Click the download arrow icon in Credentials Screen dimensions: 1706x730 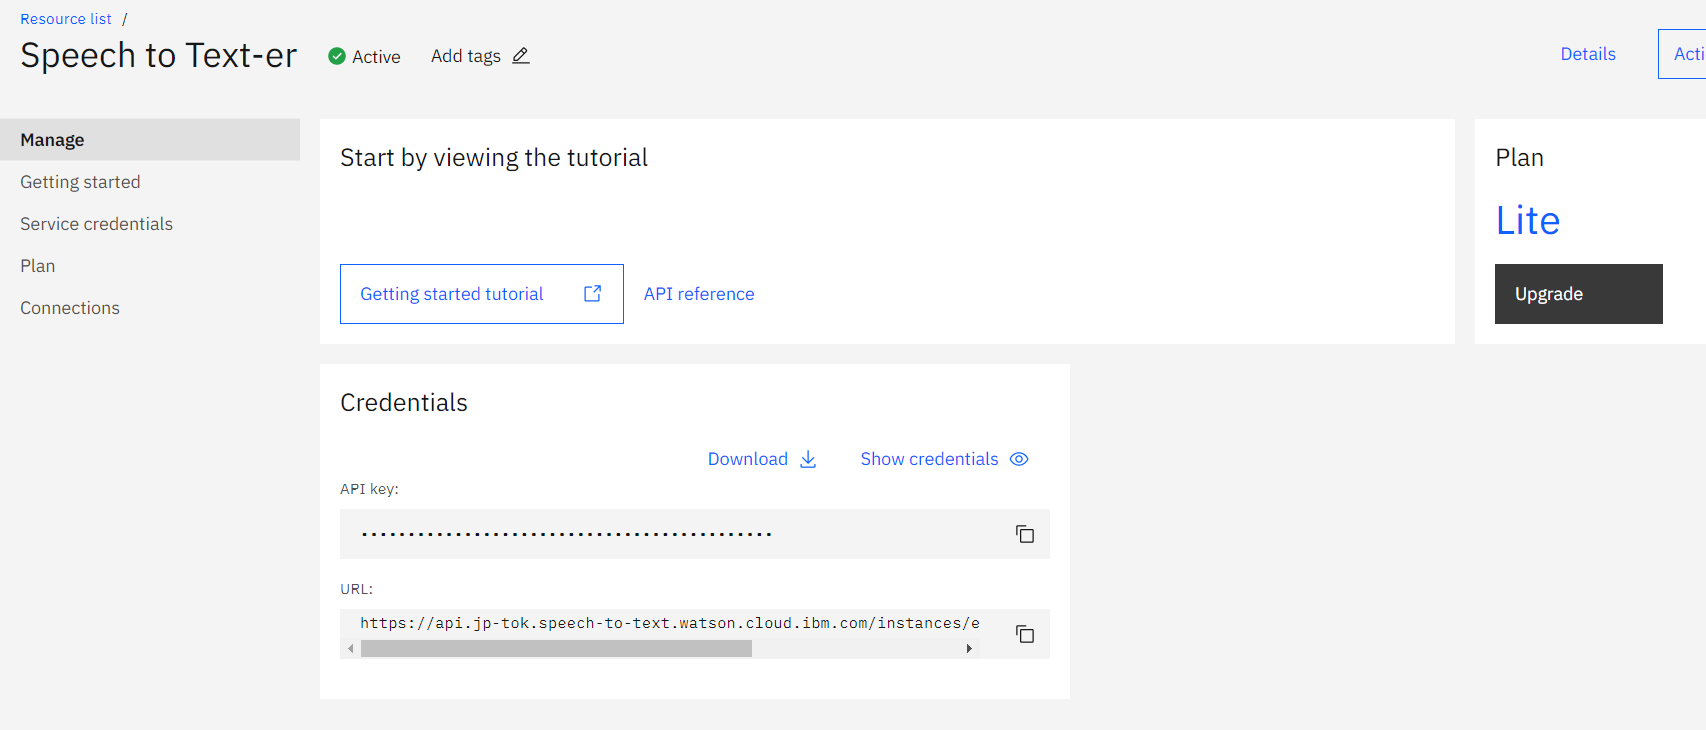808,459
